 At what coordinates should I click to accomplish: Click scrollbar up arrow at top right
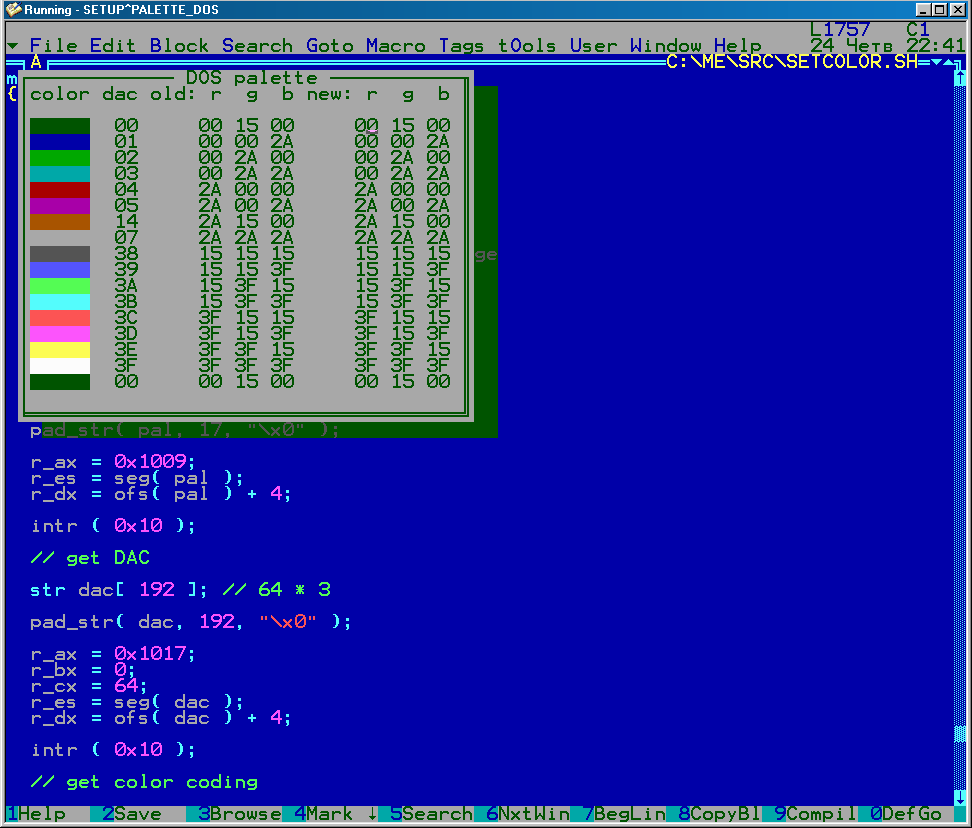[959, 78]
